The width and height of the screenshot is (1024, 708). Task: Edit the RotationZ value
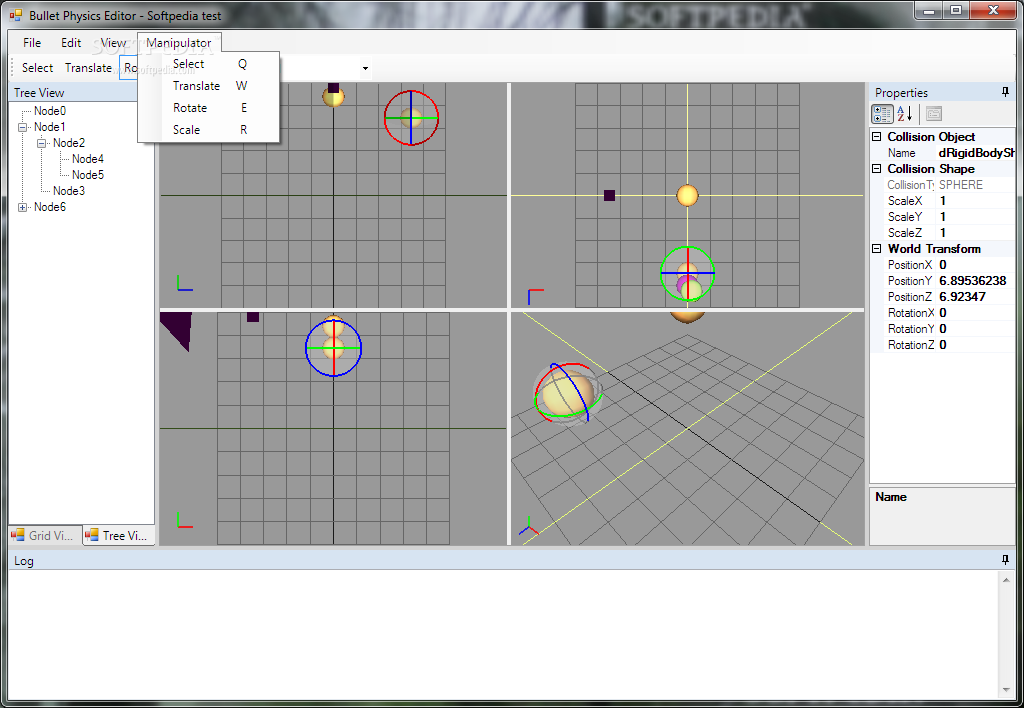[x=976, y=345]
